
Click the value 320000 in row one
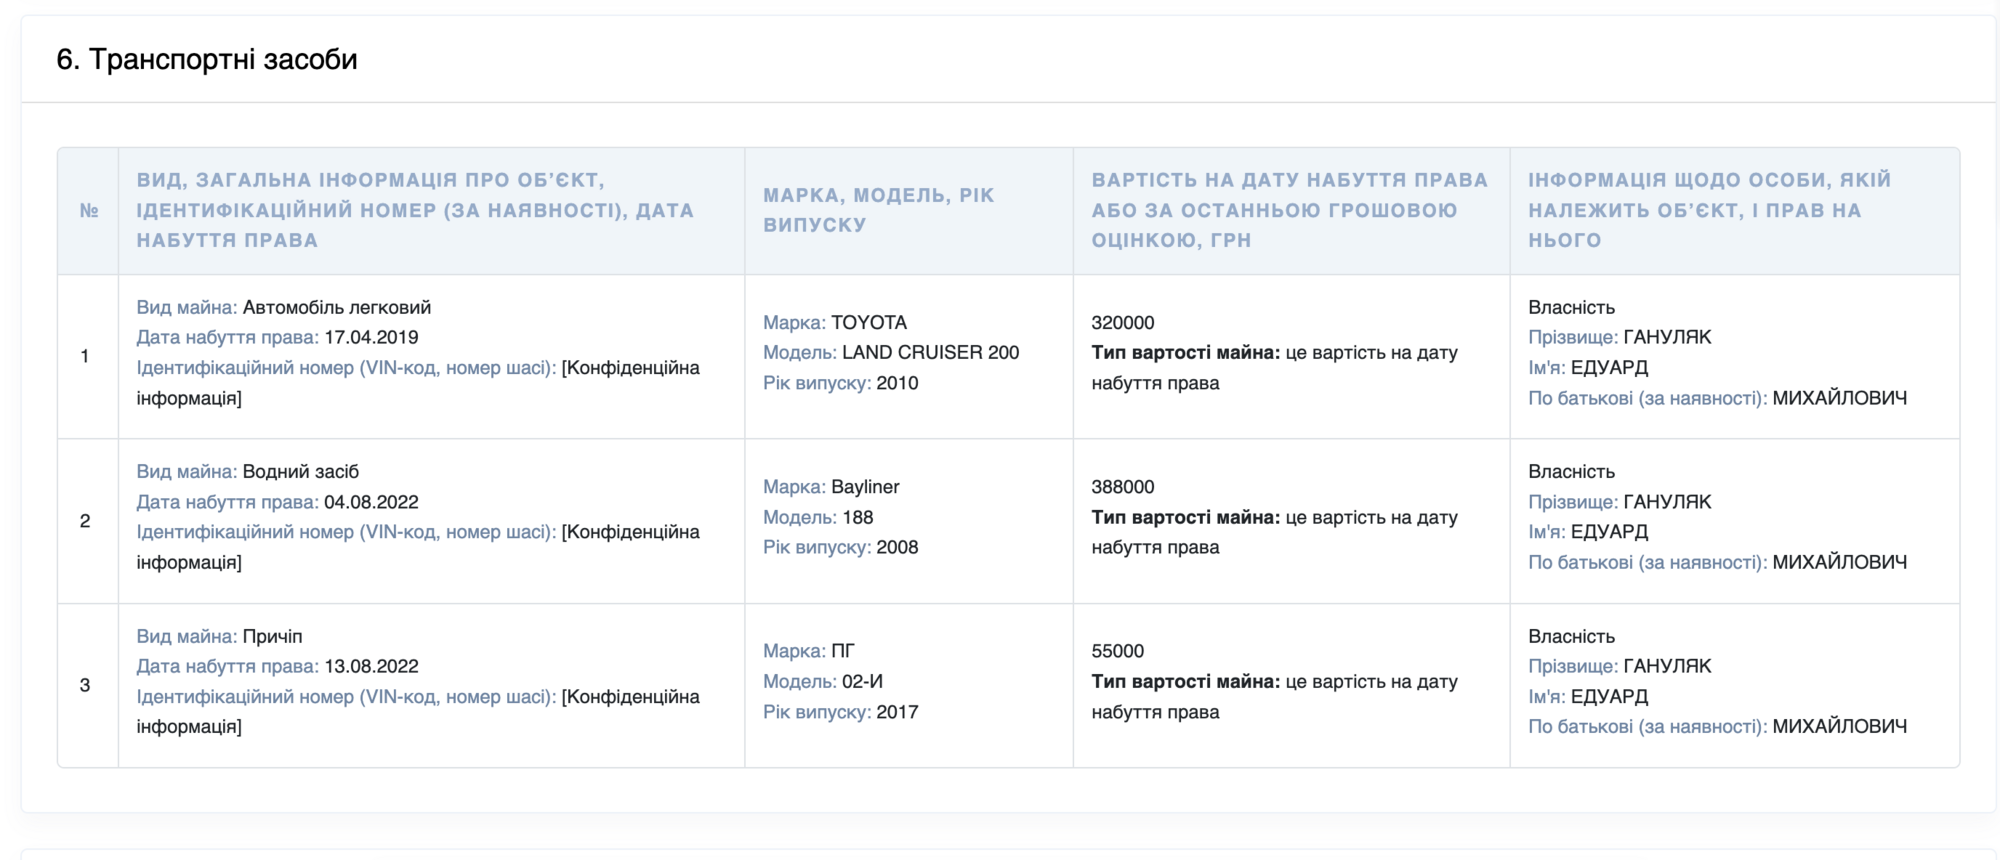pos(1123,322)
